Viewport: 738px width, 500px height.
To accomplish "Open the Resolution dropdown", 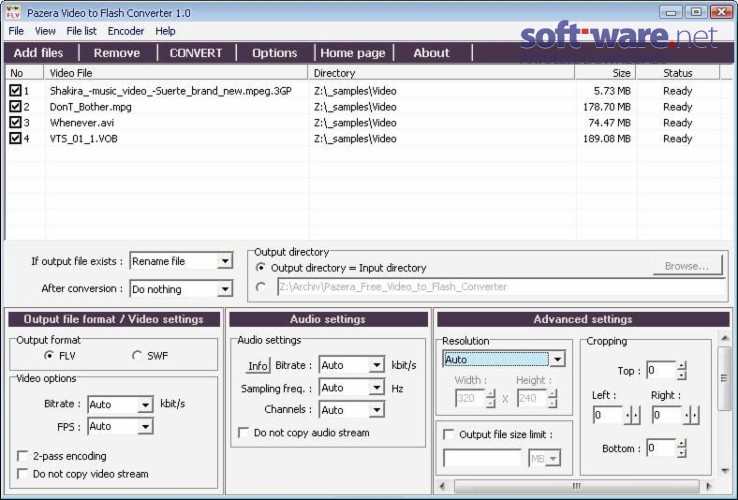I will tap(557, 359).
